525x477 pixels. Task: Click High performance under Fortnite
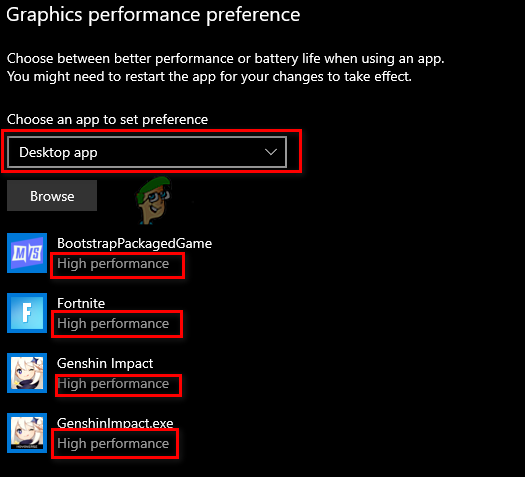coord(113,324)
